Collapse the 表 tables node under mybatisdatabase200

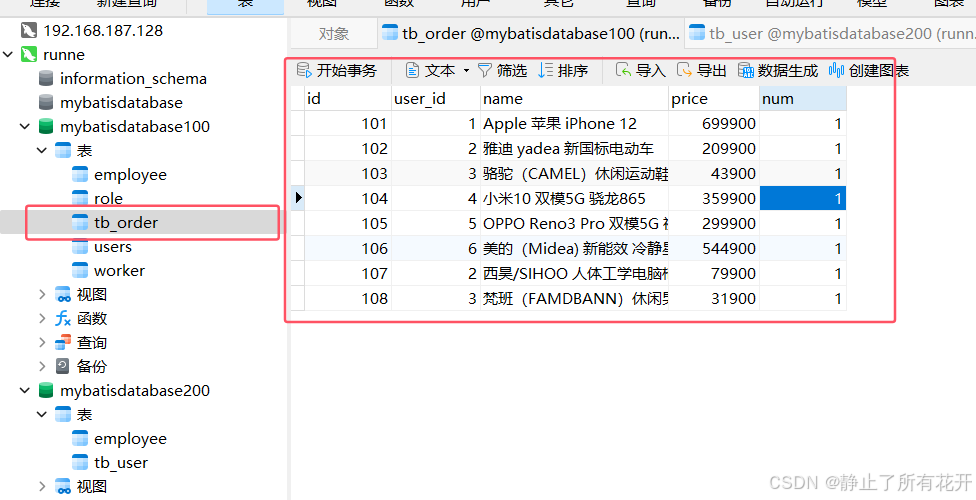(42, 415)
